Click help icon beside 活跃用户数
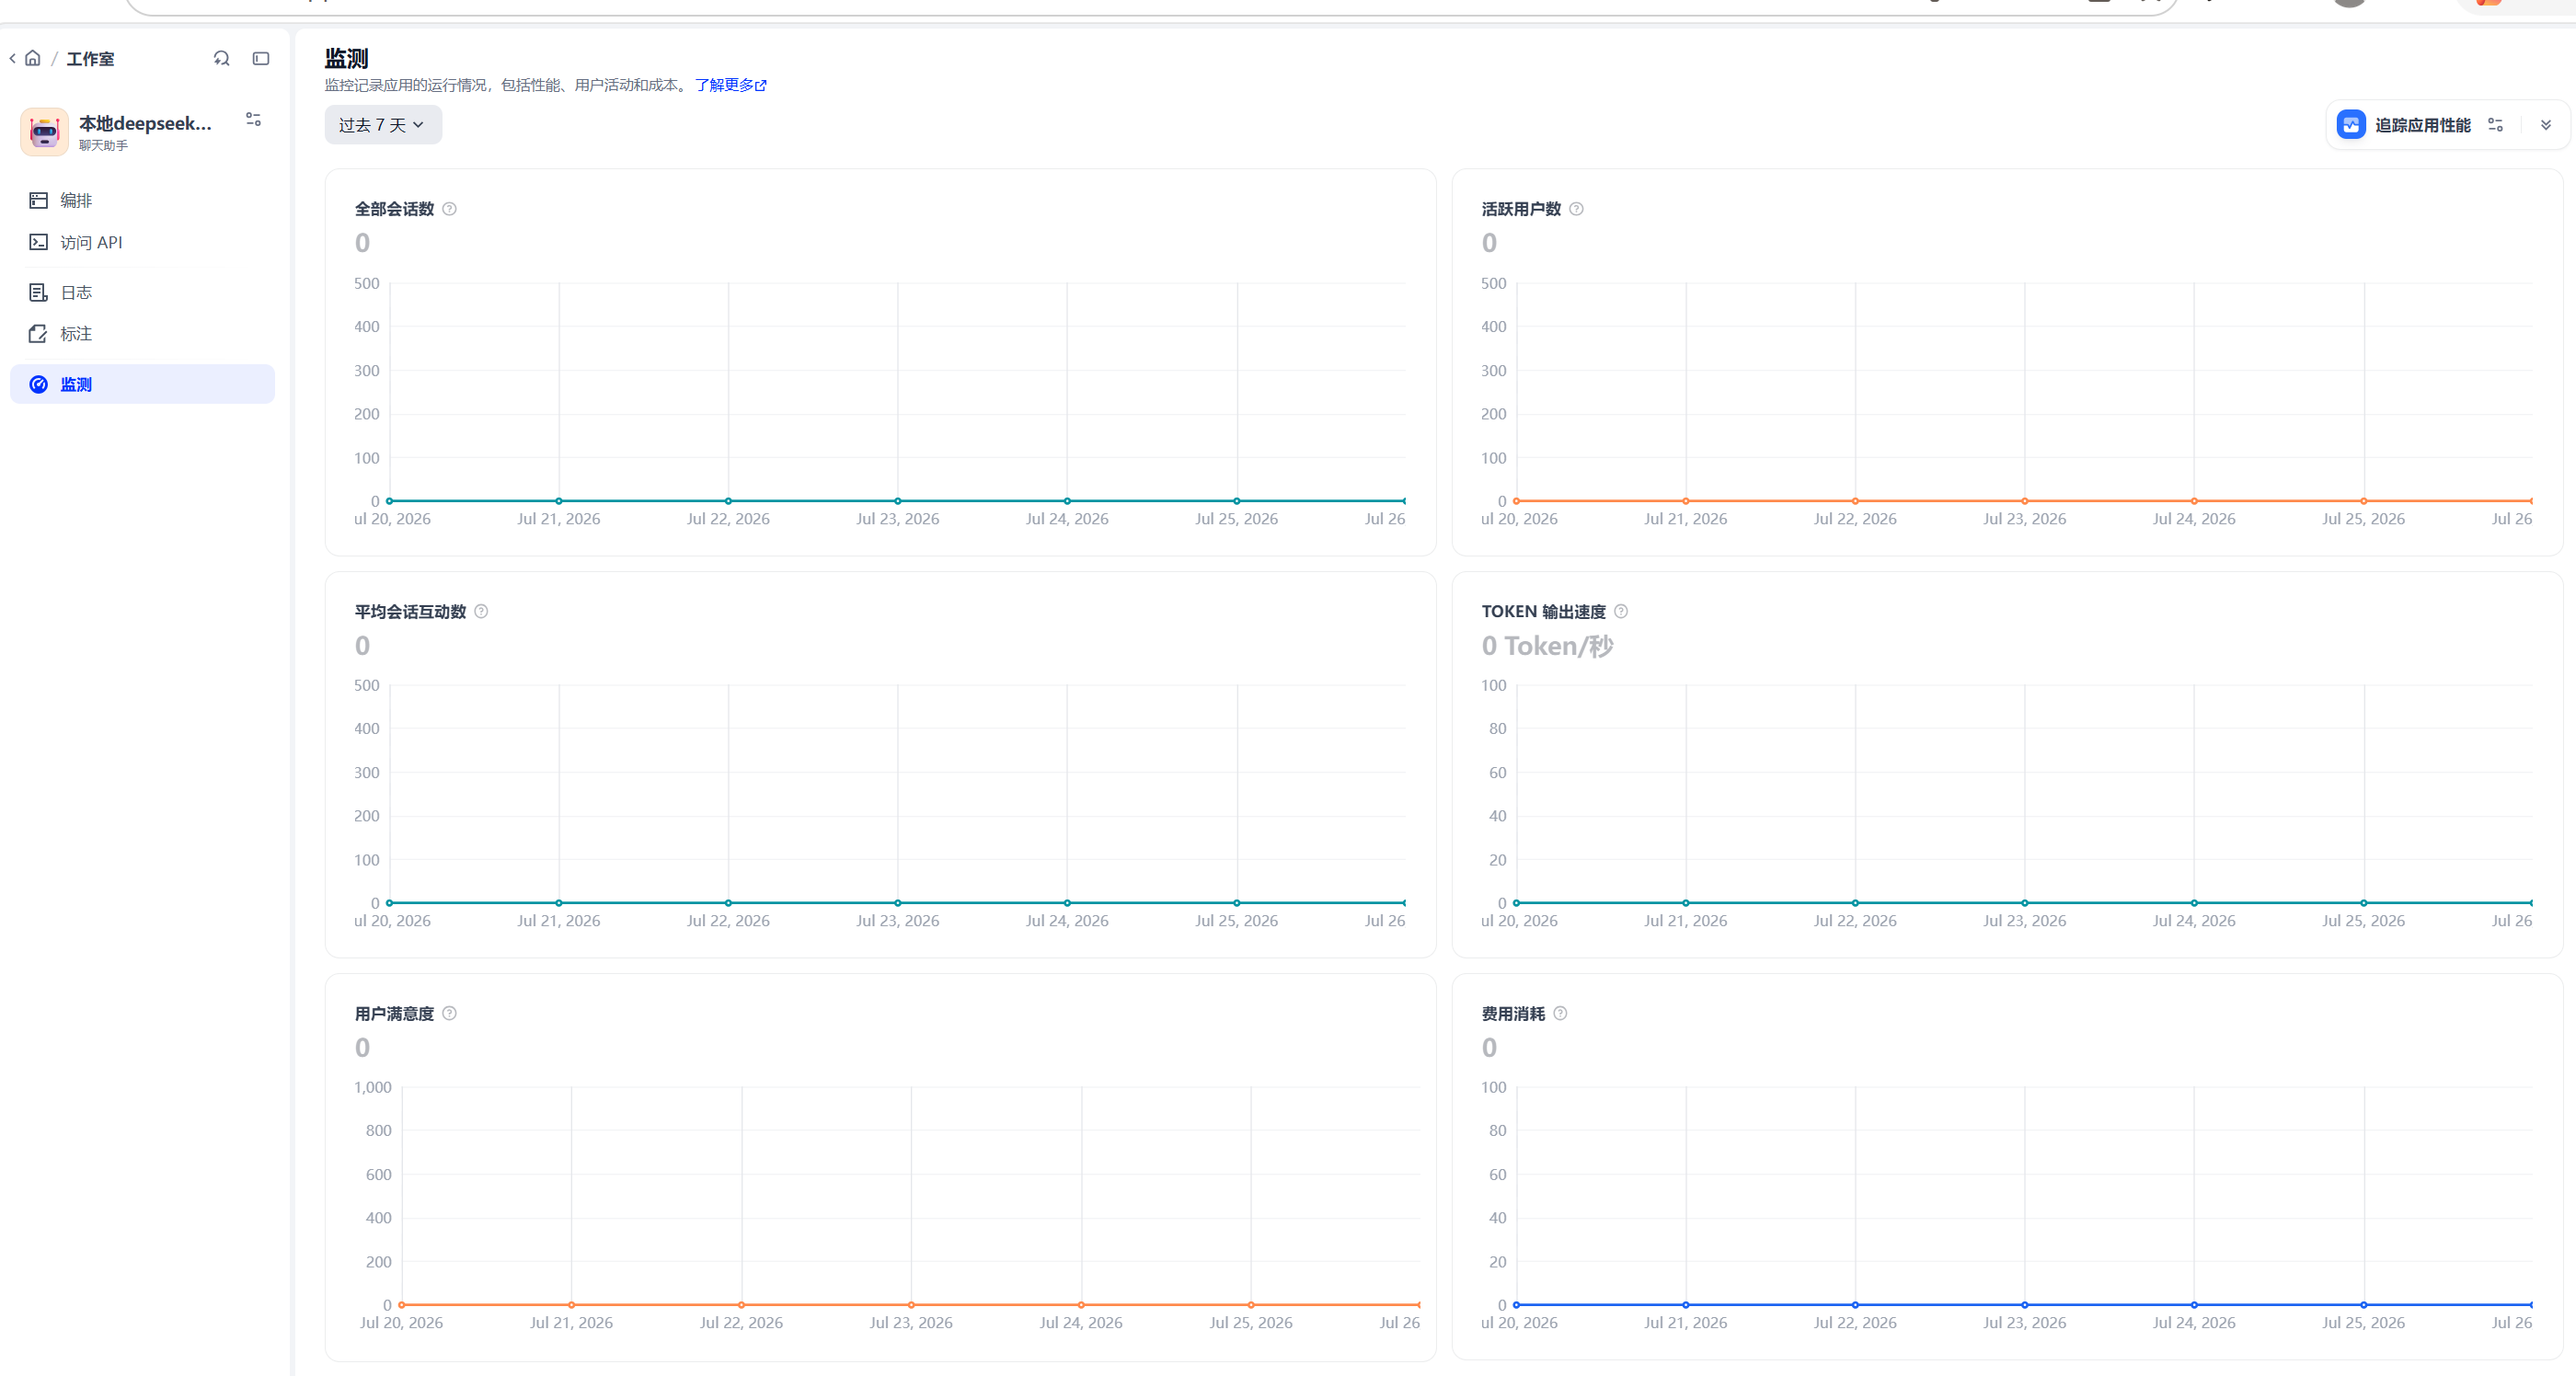 (x=1576, y=209)
